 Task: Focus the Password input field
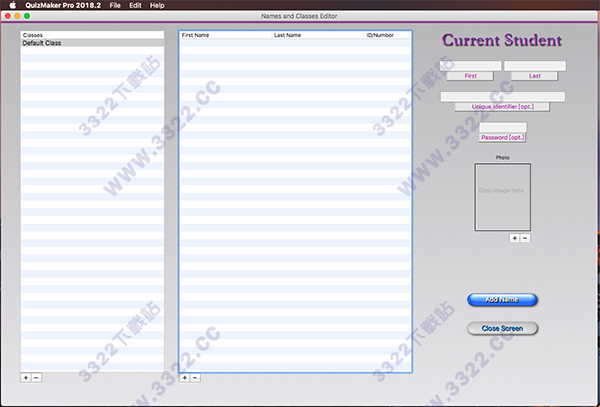click(502, 127)
